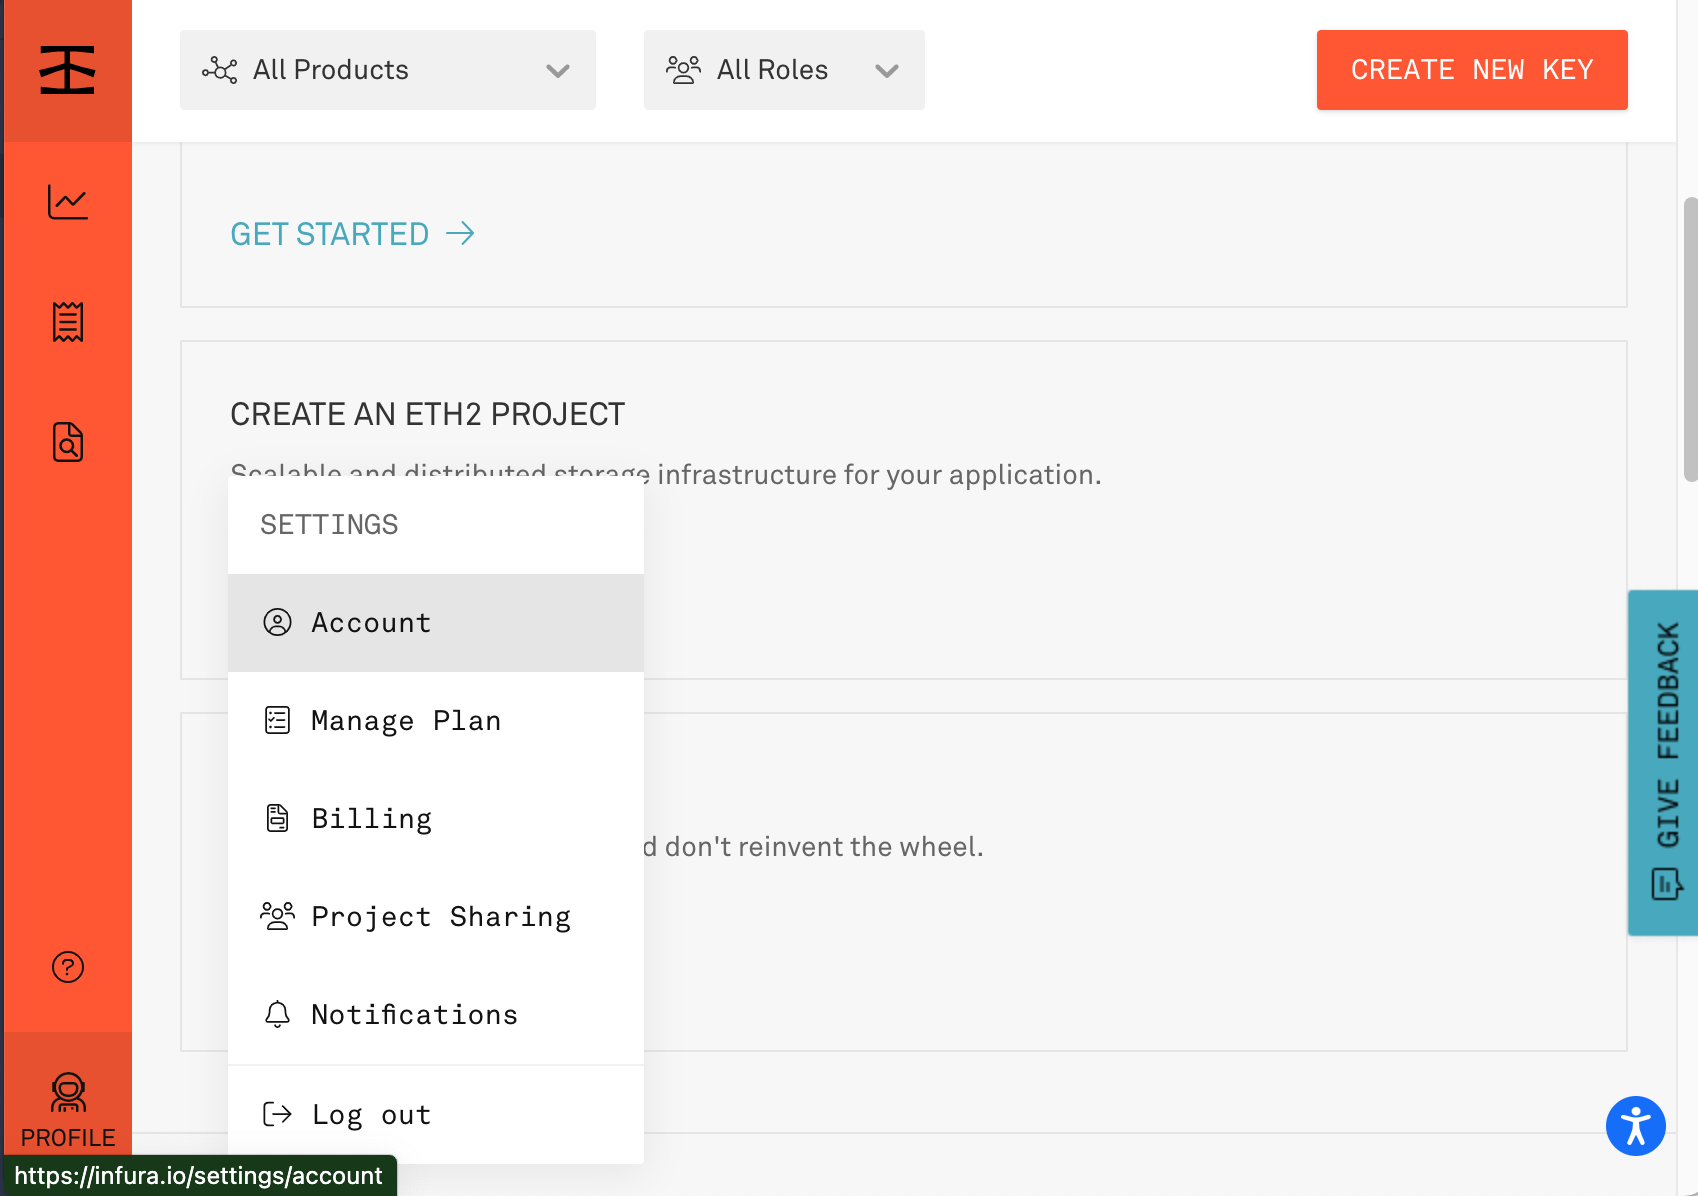Click the feedback note icon on side tab
The image size is (1698, 1196).
(1667, 884)
